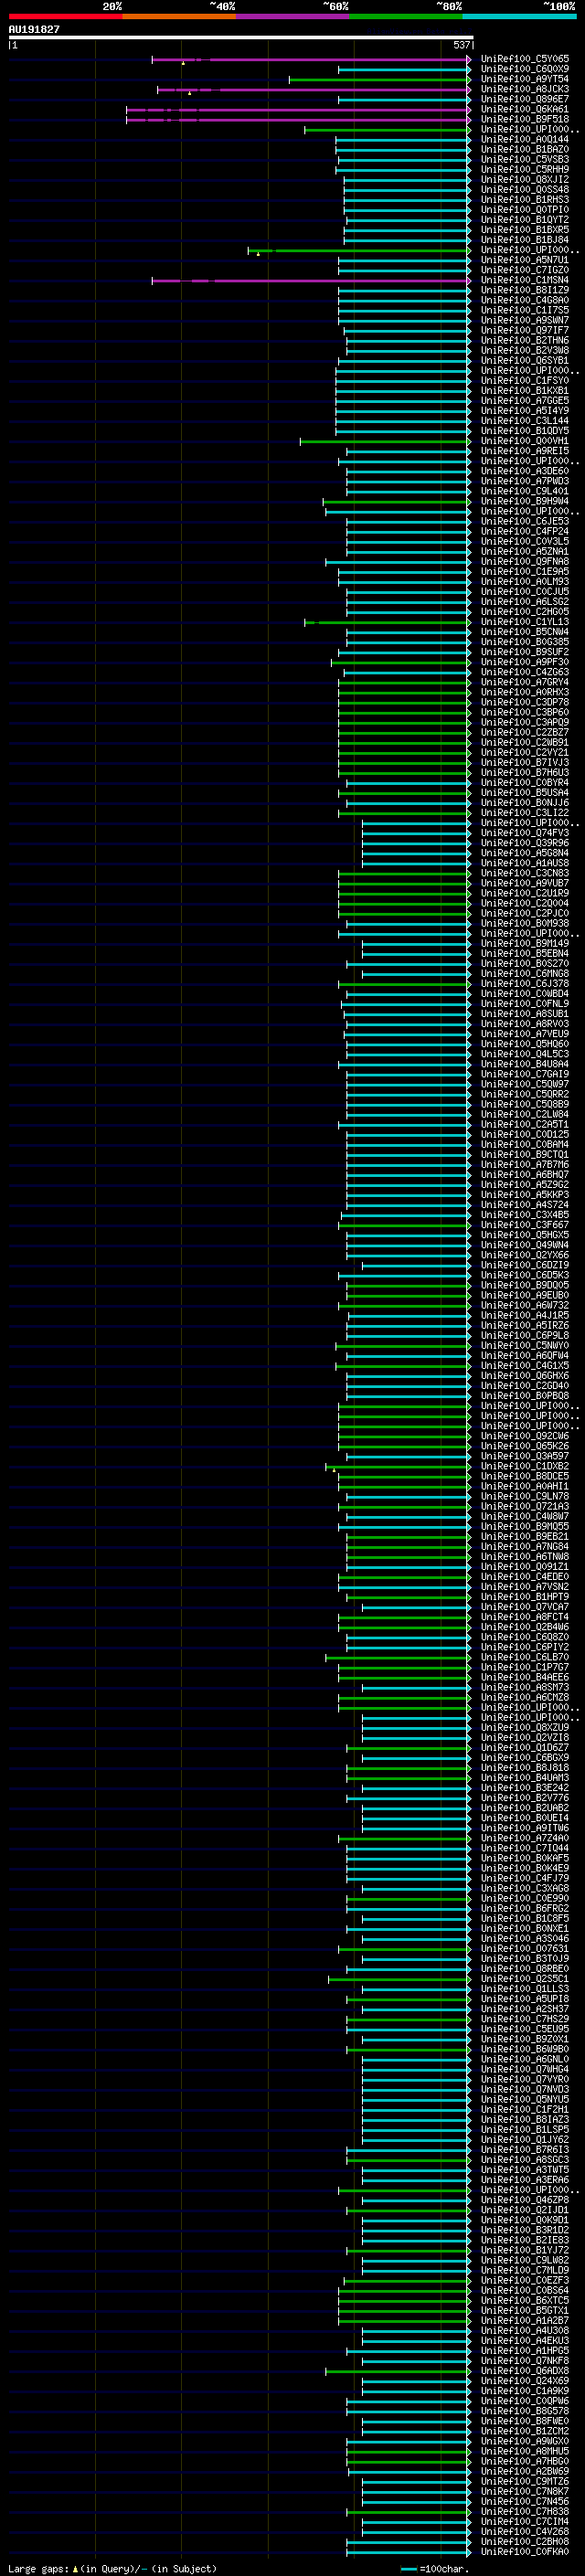Click the red 20% identity legend segment

pos(65,16)
